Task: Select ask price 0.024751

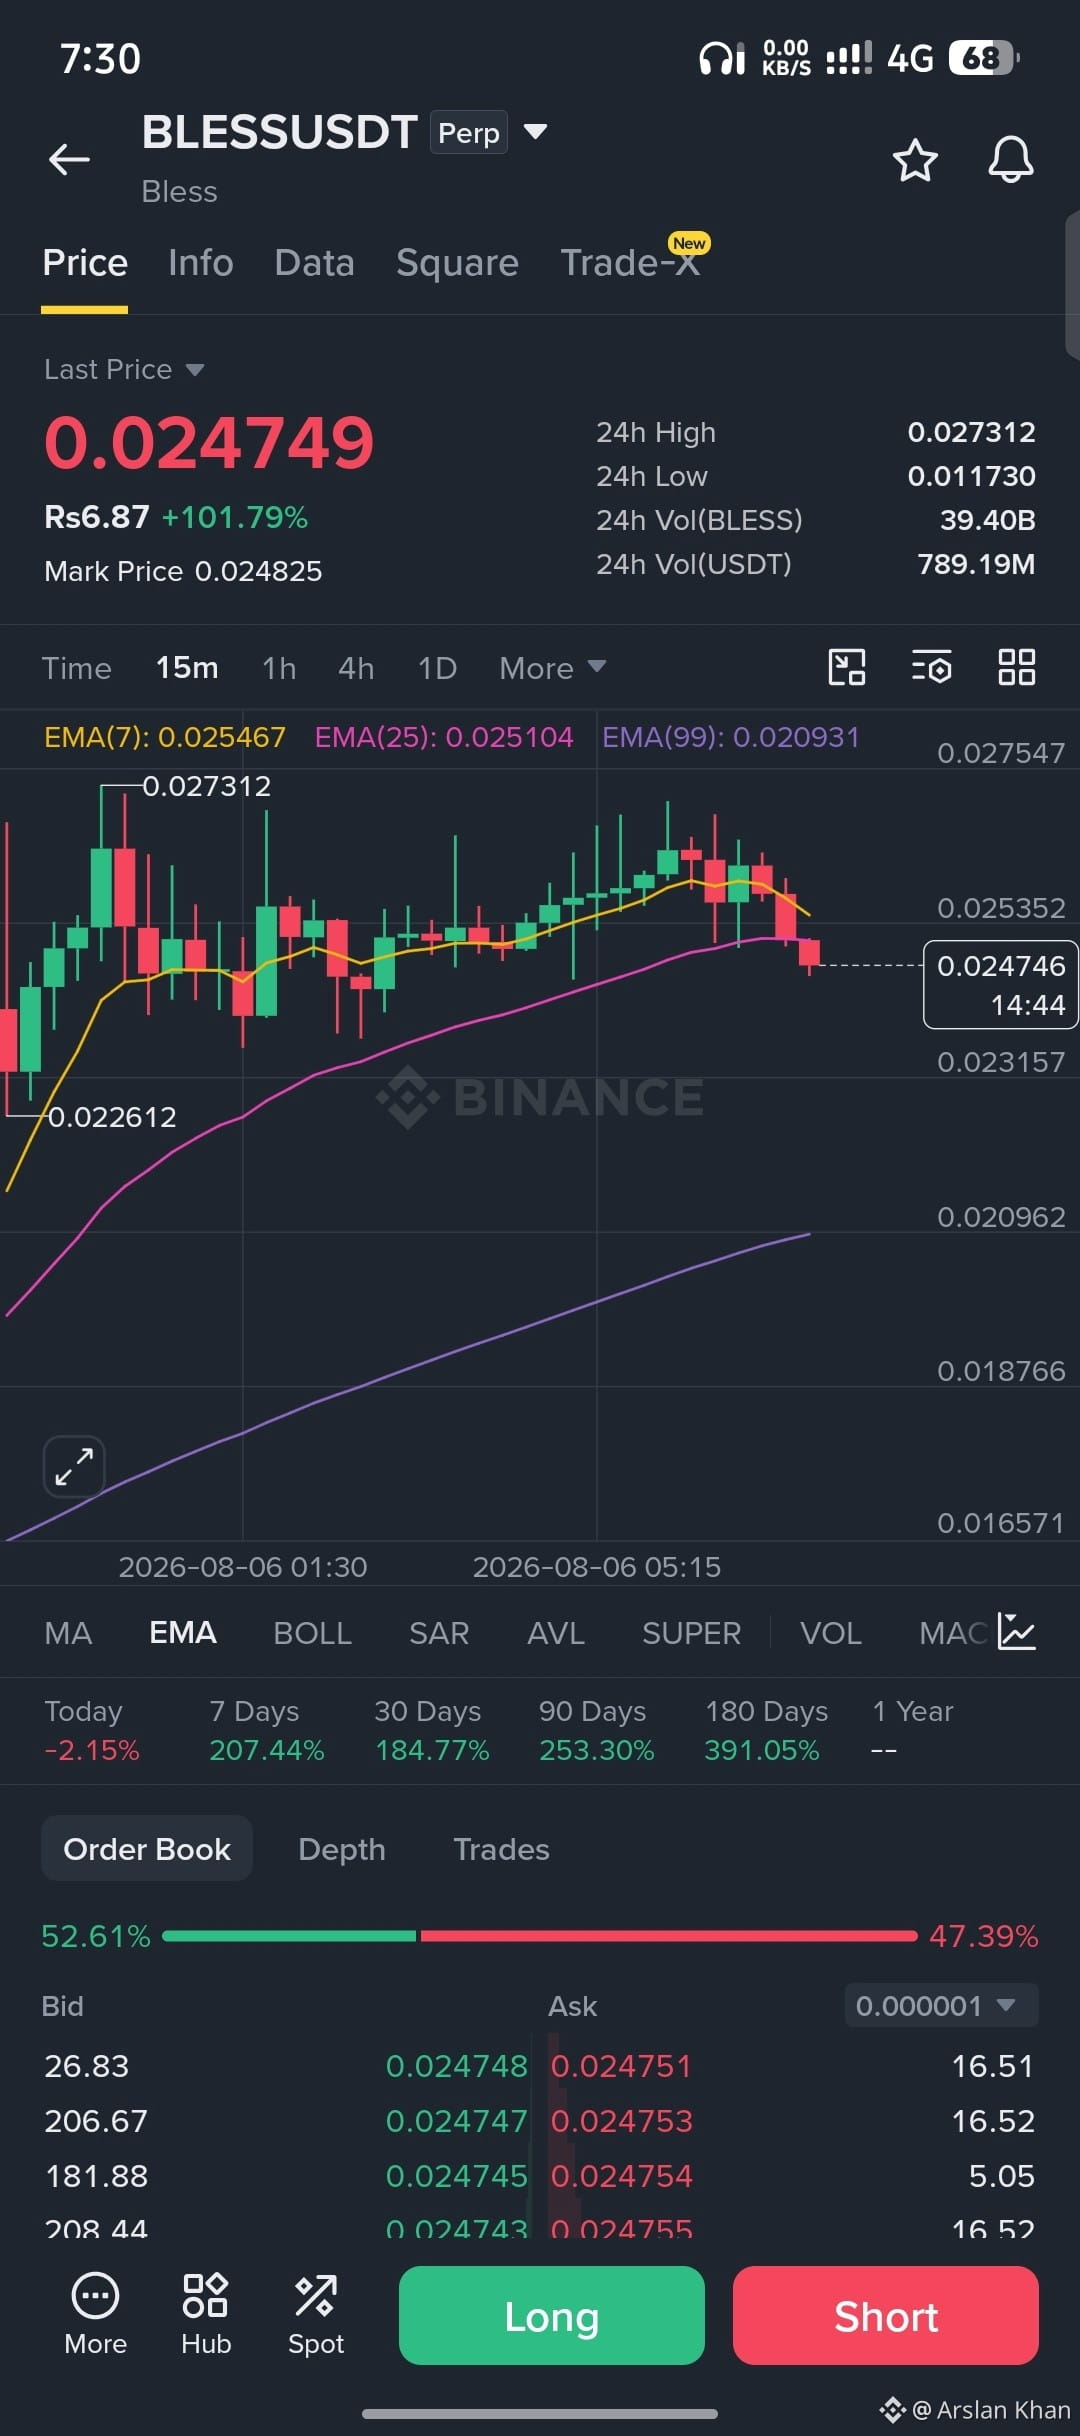Action: pyautogui.click(x=621, y=2066)
